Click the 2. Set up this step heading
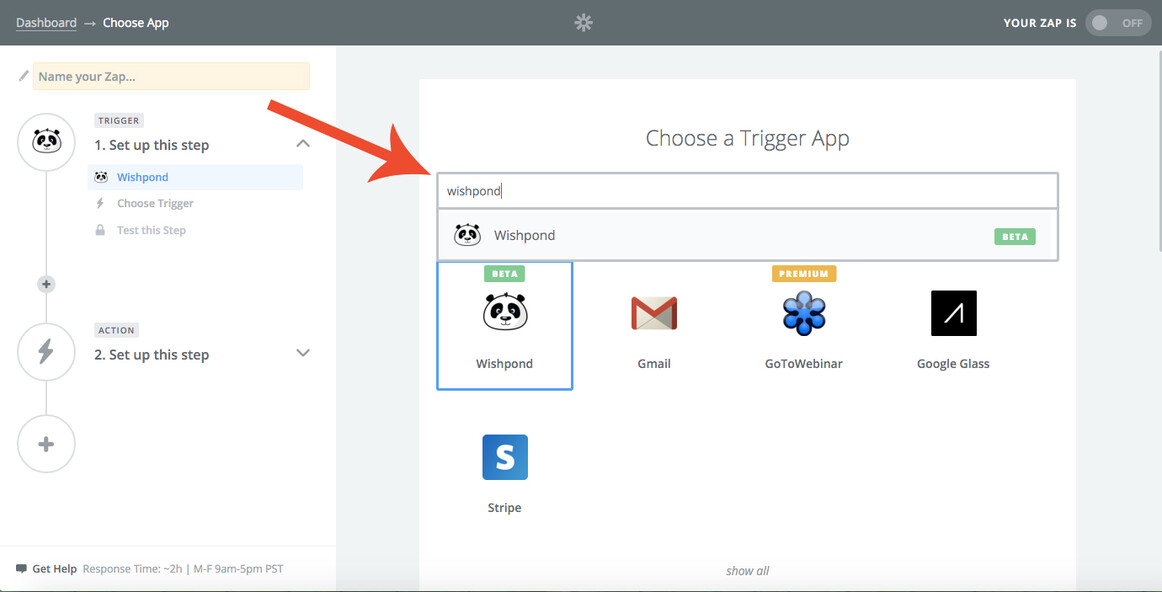This screenshot has width=1162, height=592. point(151,355)
